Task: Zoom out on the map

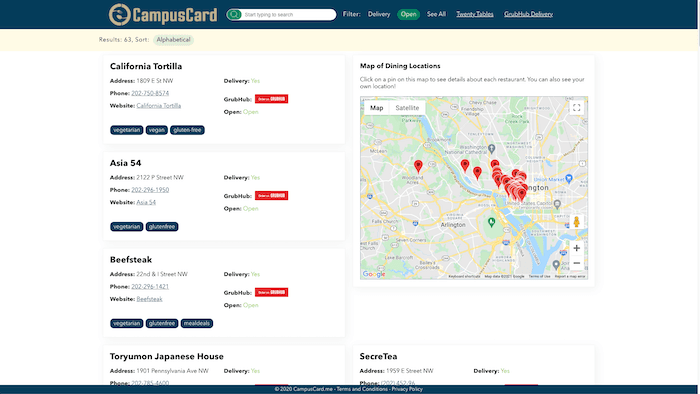Action: pos(576,263)
